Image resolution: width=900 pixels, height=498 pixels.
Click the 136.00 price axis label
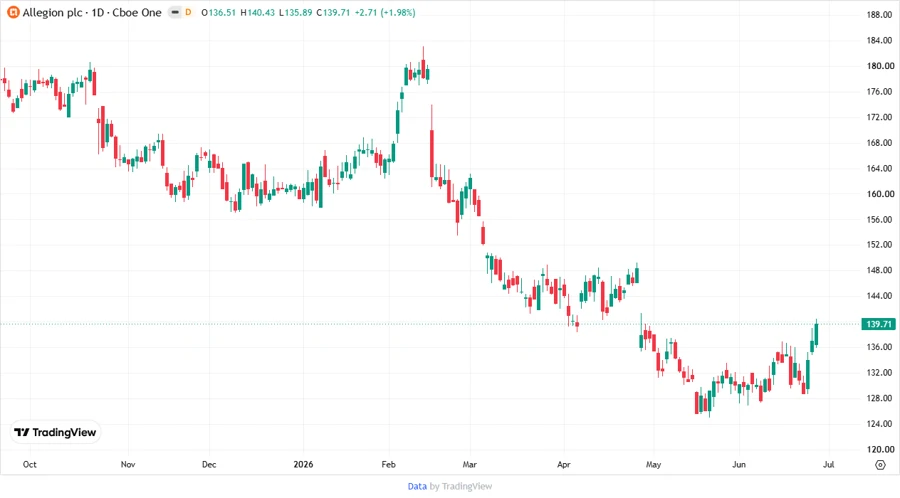pos(879,347)
